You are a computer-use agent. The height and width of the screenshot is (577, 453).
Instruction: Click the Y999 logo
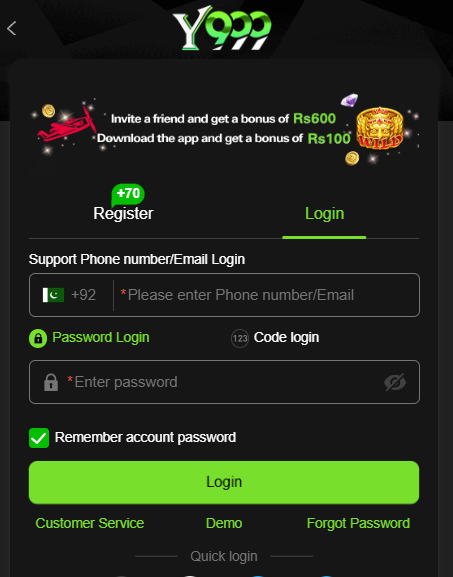click(222, 28)
